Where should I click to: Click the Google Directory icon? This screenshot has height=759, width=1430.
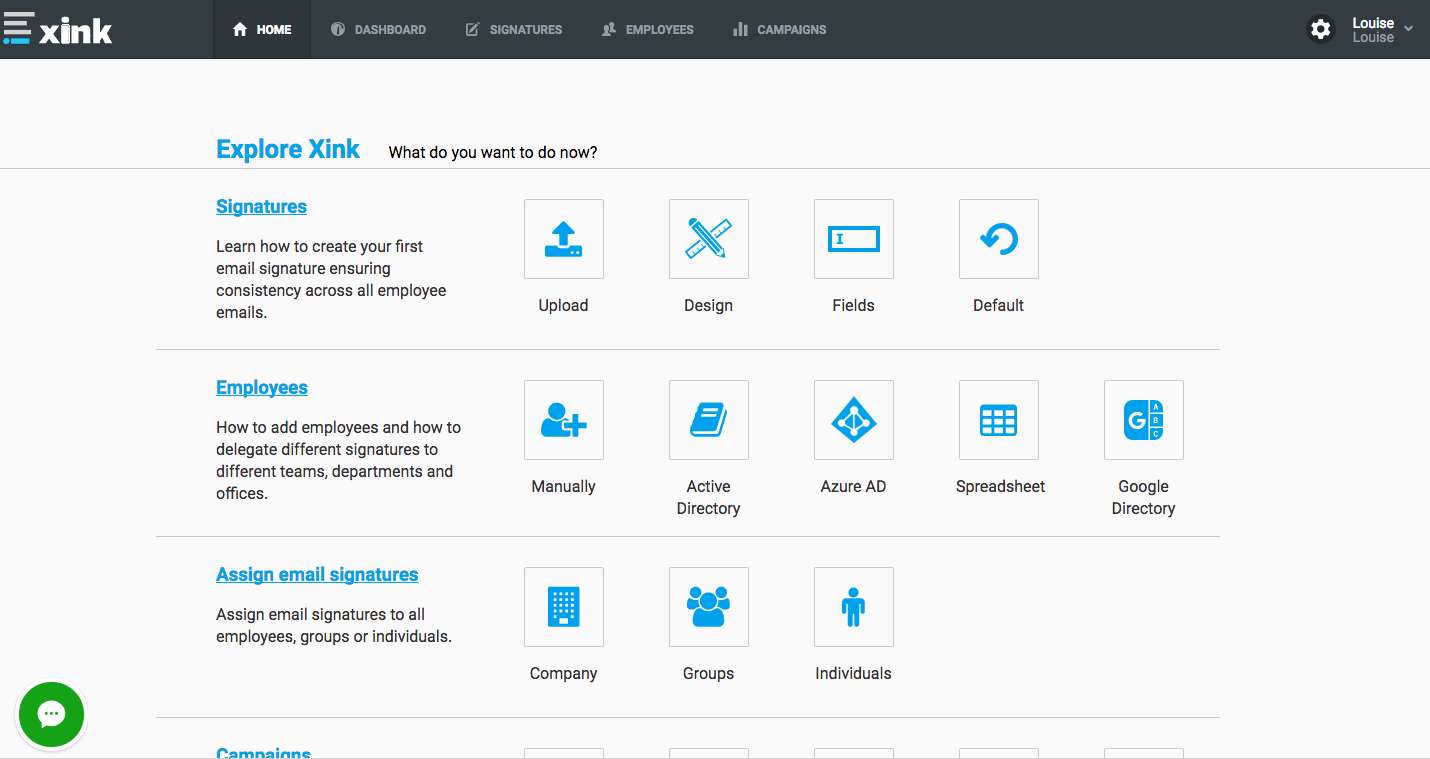[x=1143, y=420]
